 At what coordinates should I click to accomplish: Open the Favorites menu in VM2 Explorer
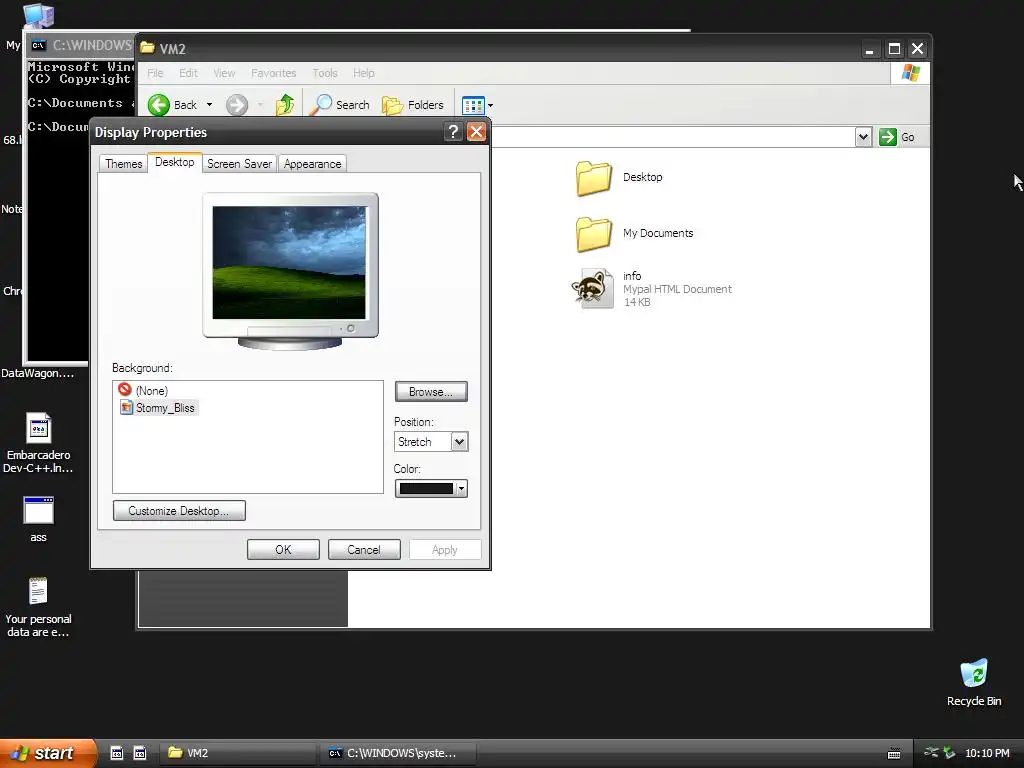click(274, 73)
